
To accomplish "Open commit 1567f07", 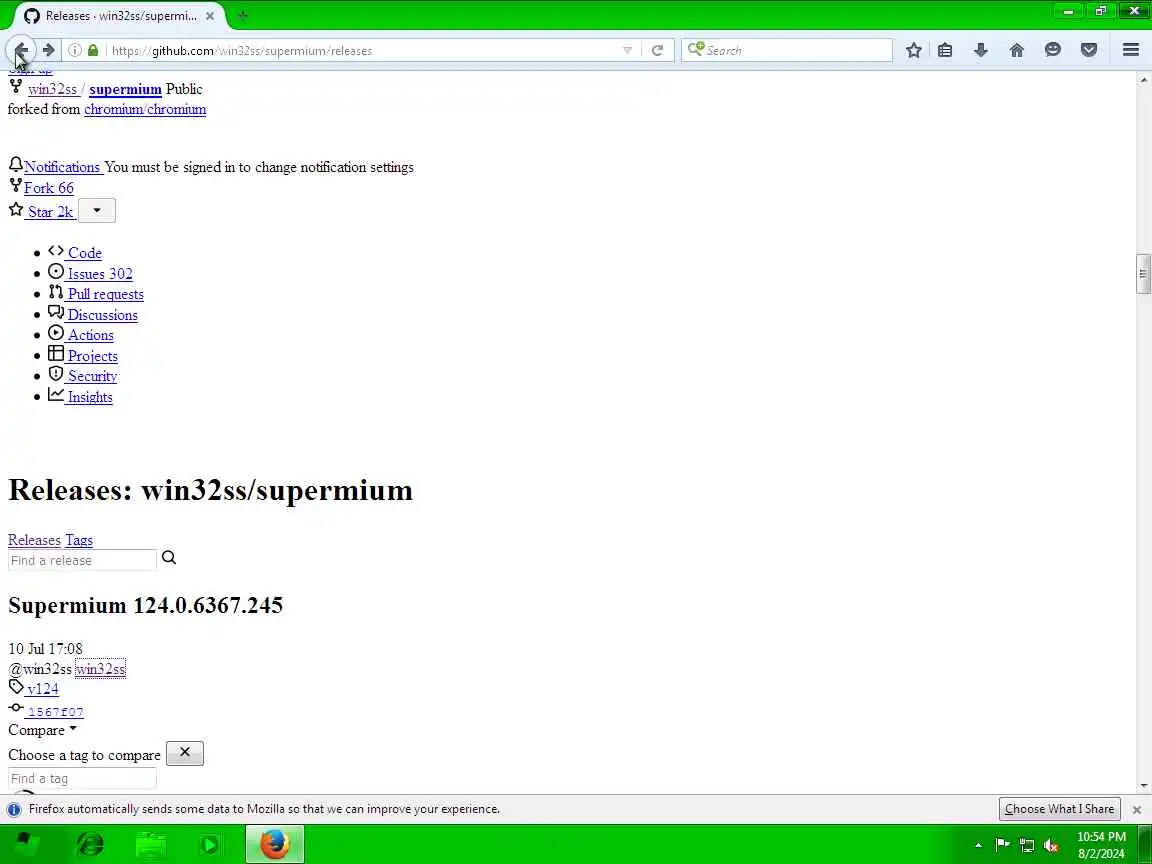I will [56, 712].
